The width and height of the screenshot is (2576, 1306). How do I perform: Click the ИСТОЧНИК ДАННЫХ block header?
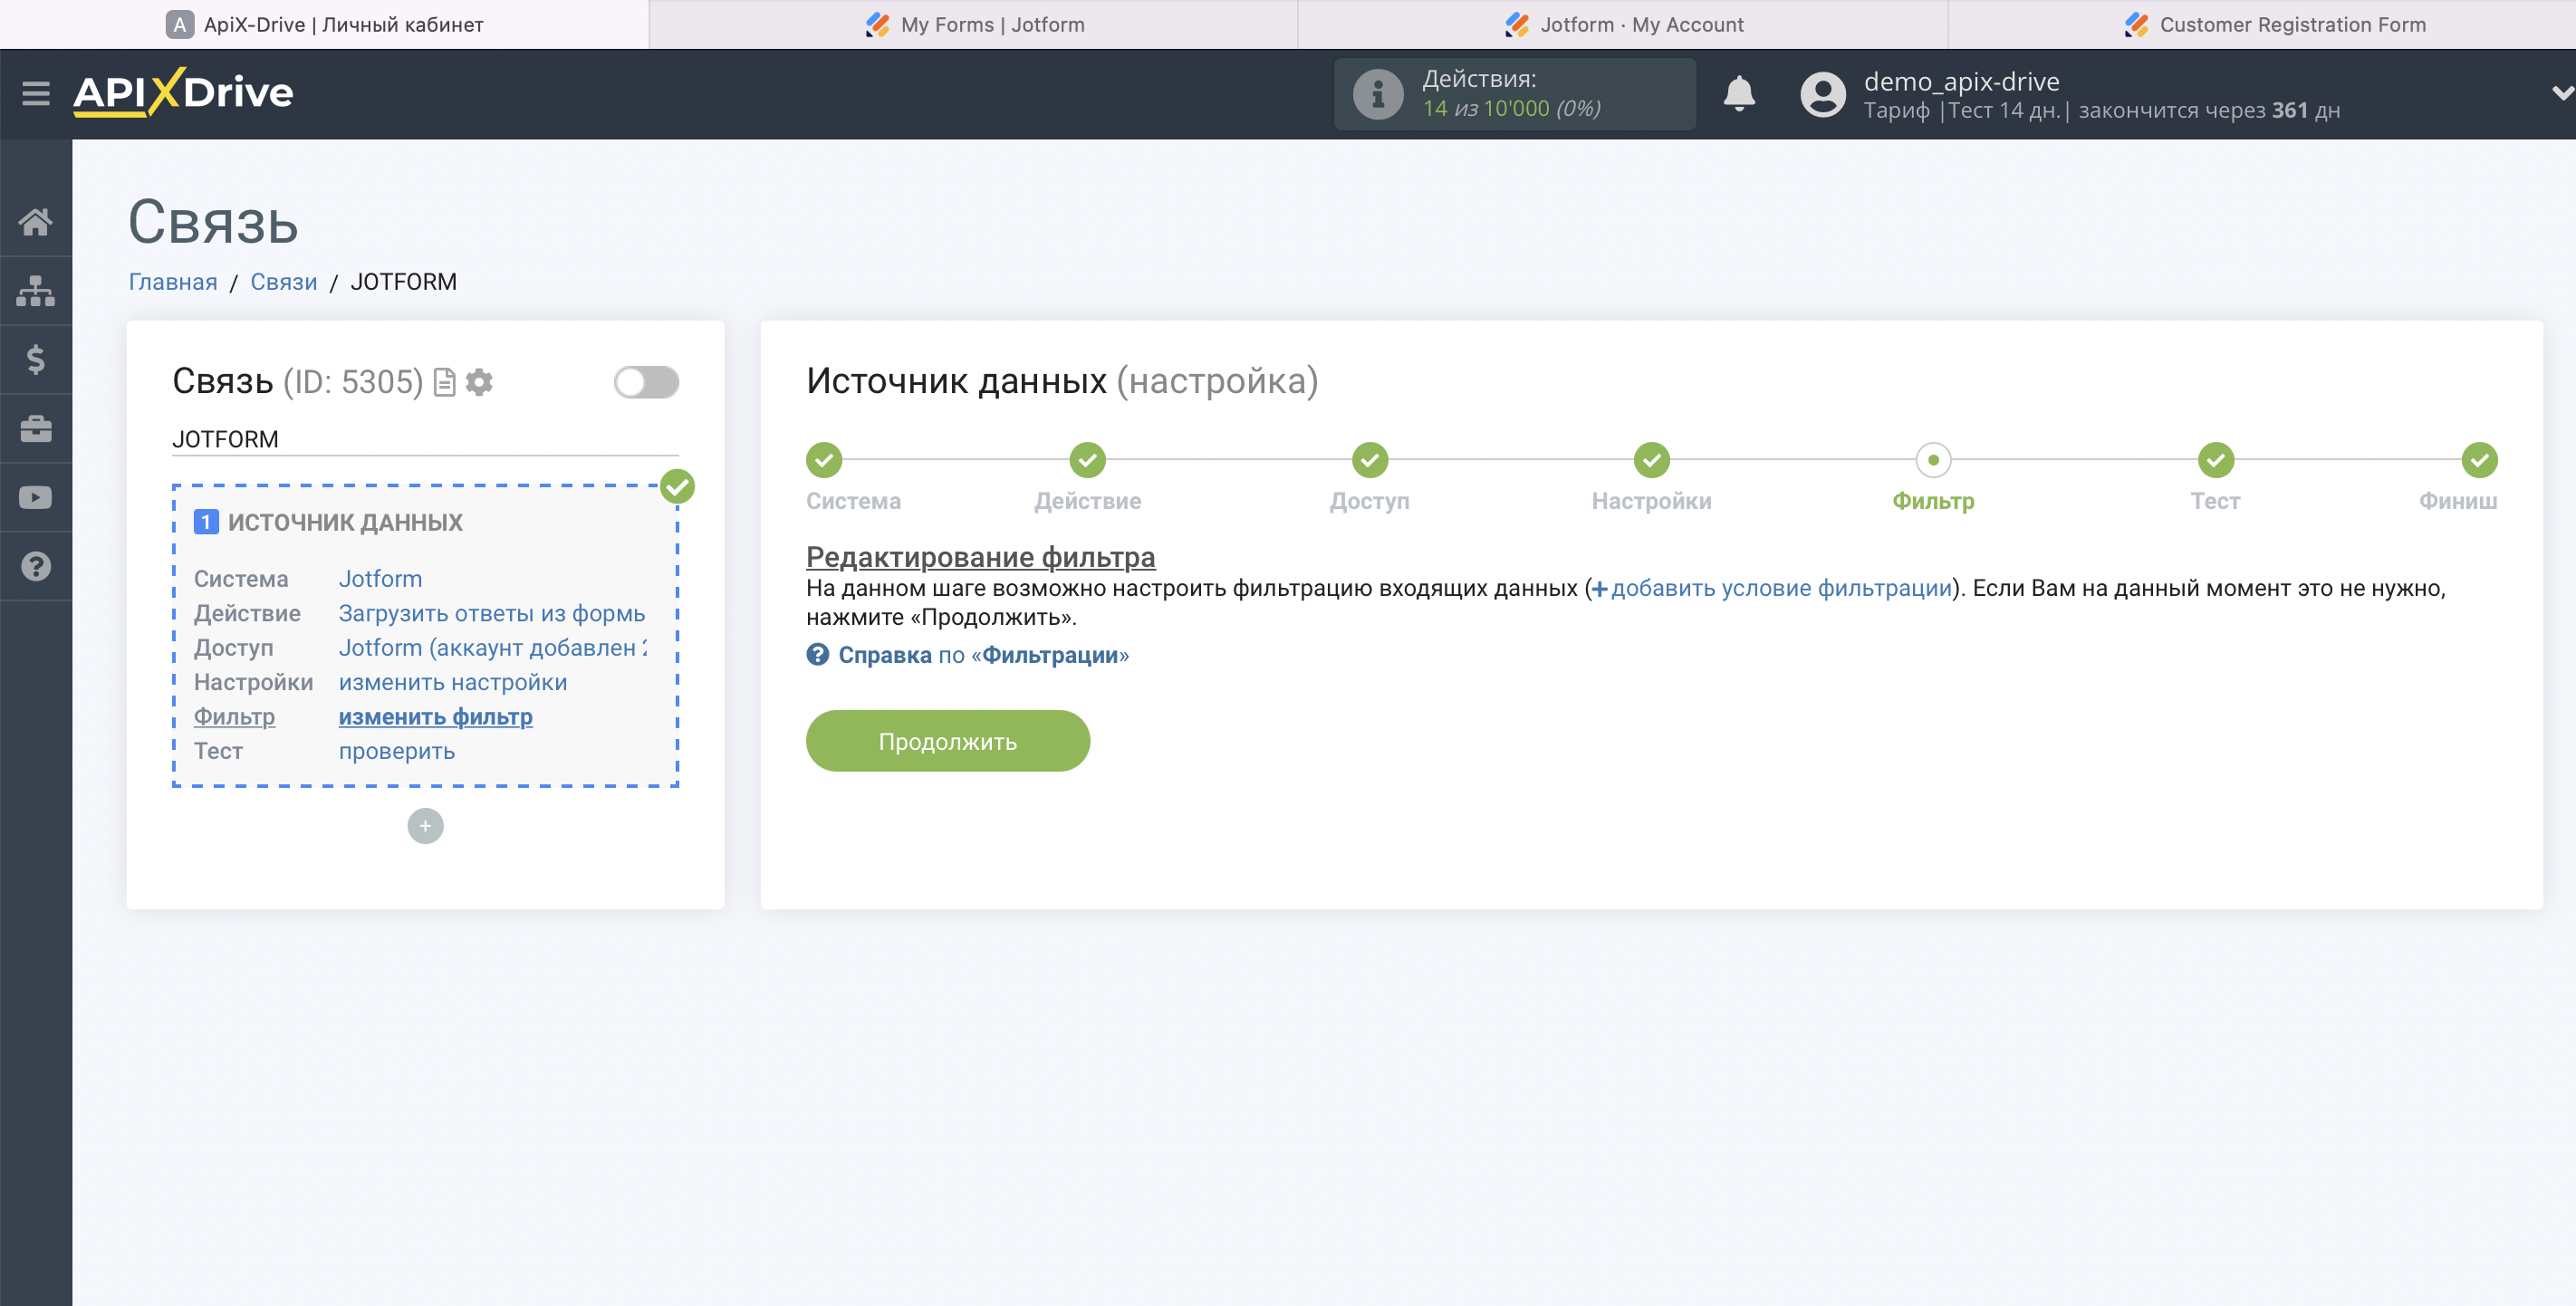(345, 522)
